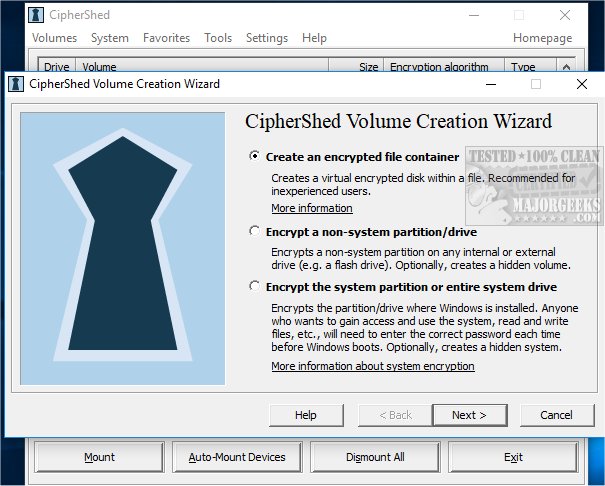Click the Dismount All button
The height and width of the screenshot is (486, 605).
(x=375, y=458)
